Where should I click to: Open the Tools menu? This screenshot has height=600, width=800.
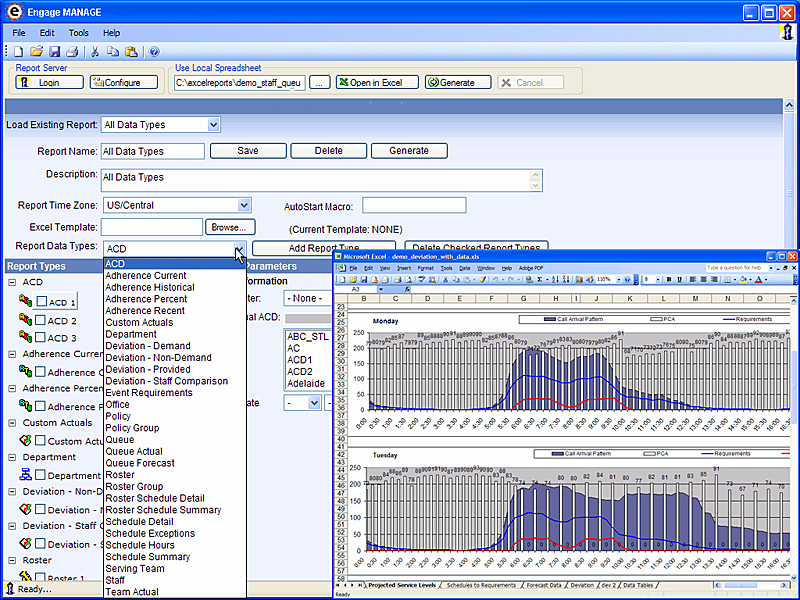(x=78, y=33)
